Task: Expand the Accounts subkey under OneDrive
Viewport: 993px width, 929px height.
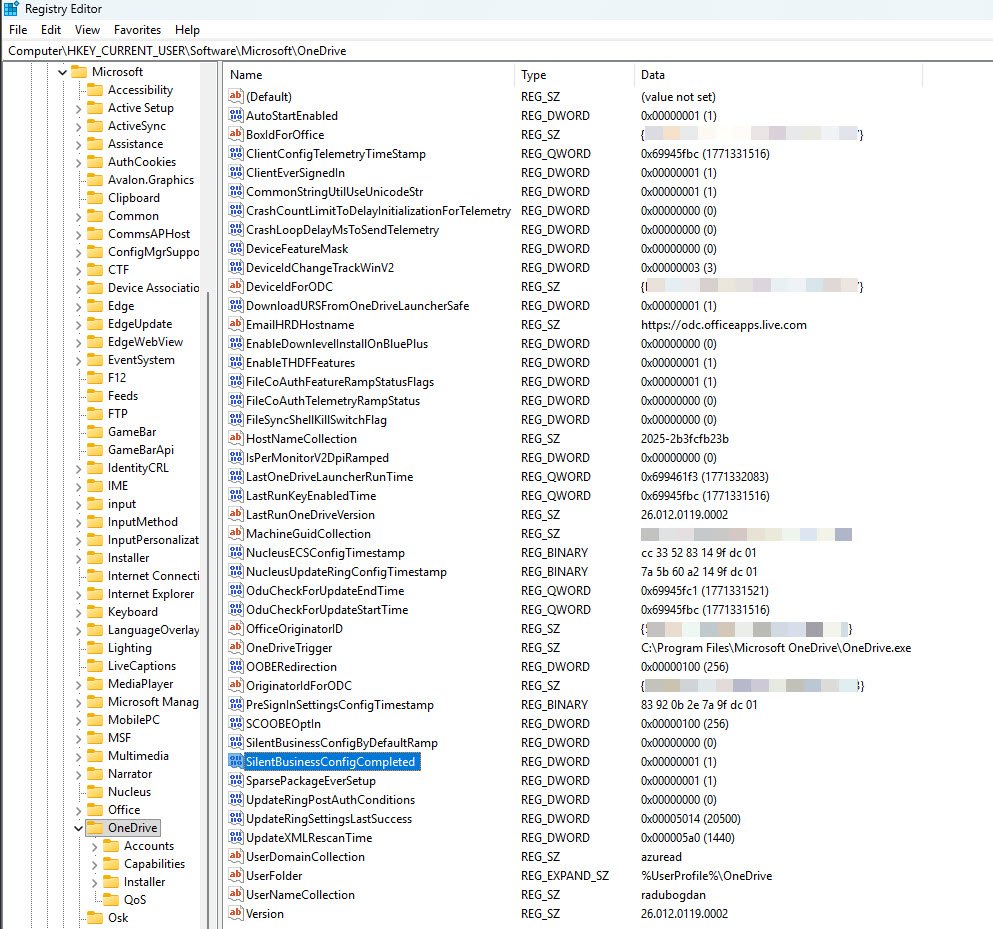Action: [x=95, y=846]
